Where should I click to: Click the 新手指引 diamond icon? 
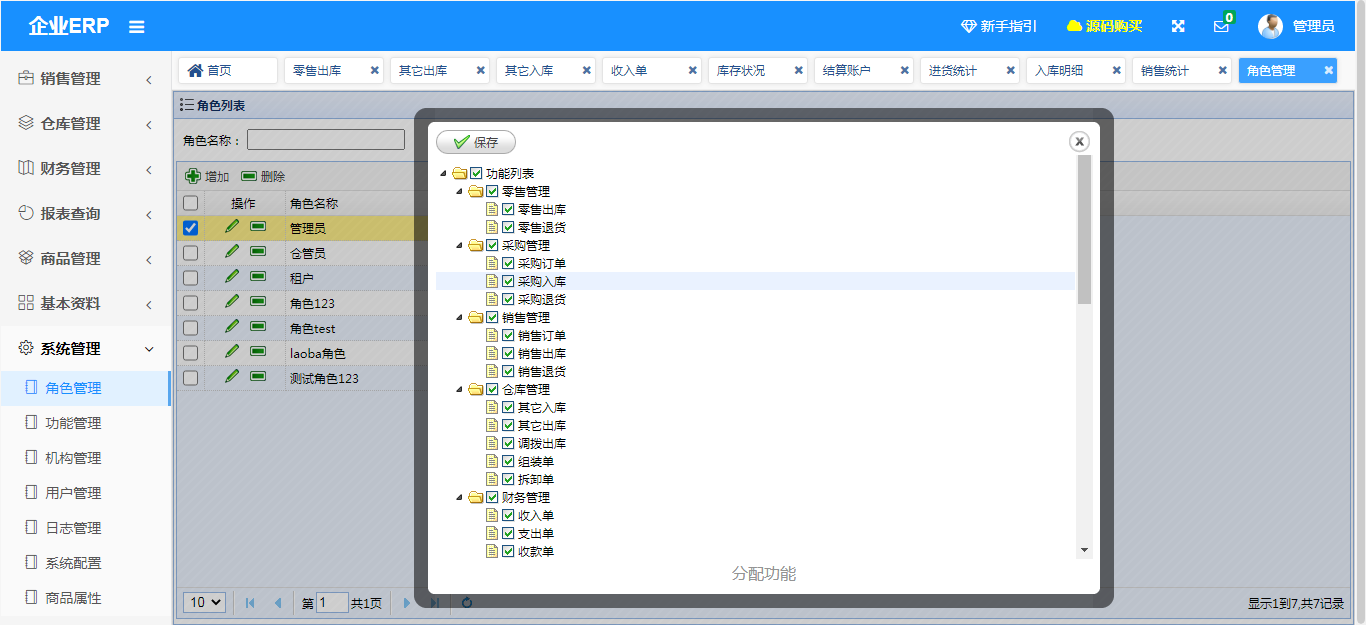pyautogui.click(x=968, y=26)
